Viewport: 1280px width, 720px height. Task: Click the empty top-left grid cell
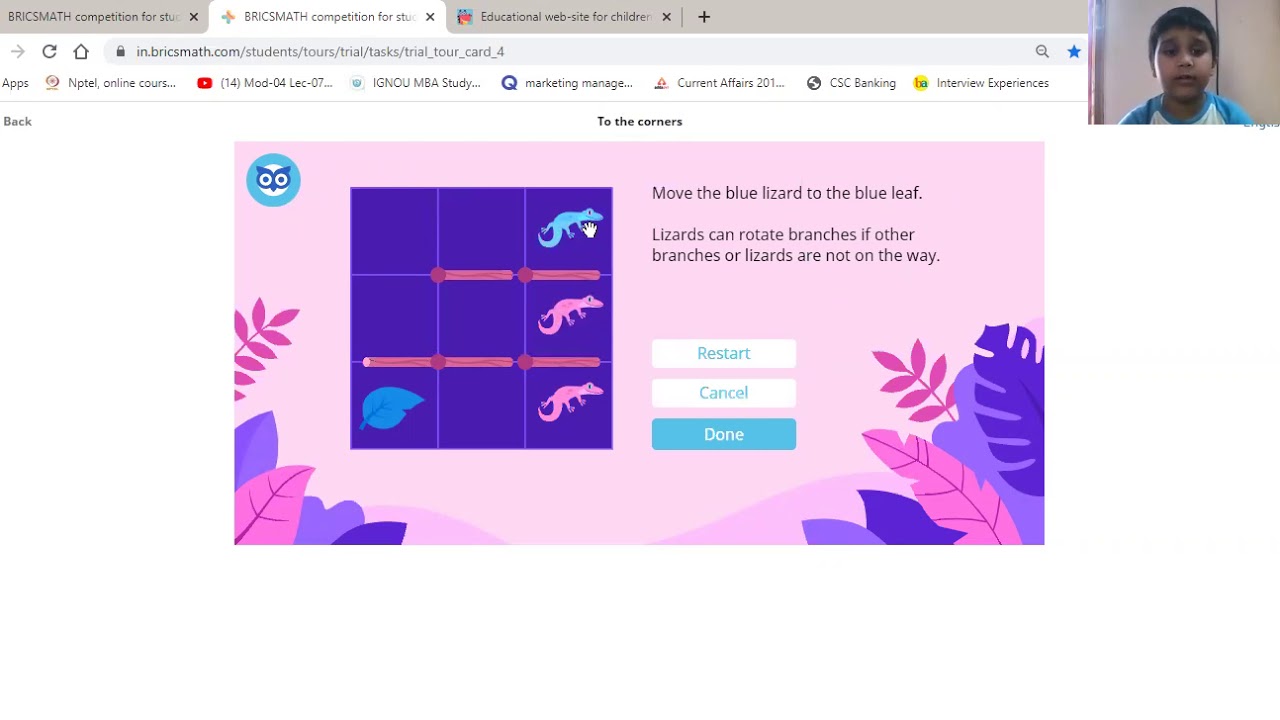pyautogui.click(x=394, y=231)
